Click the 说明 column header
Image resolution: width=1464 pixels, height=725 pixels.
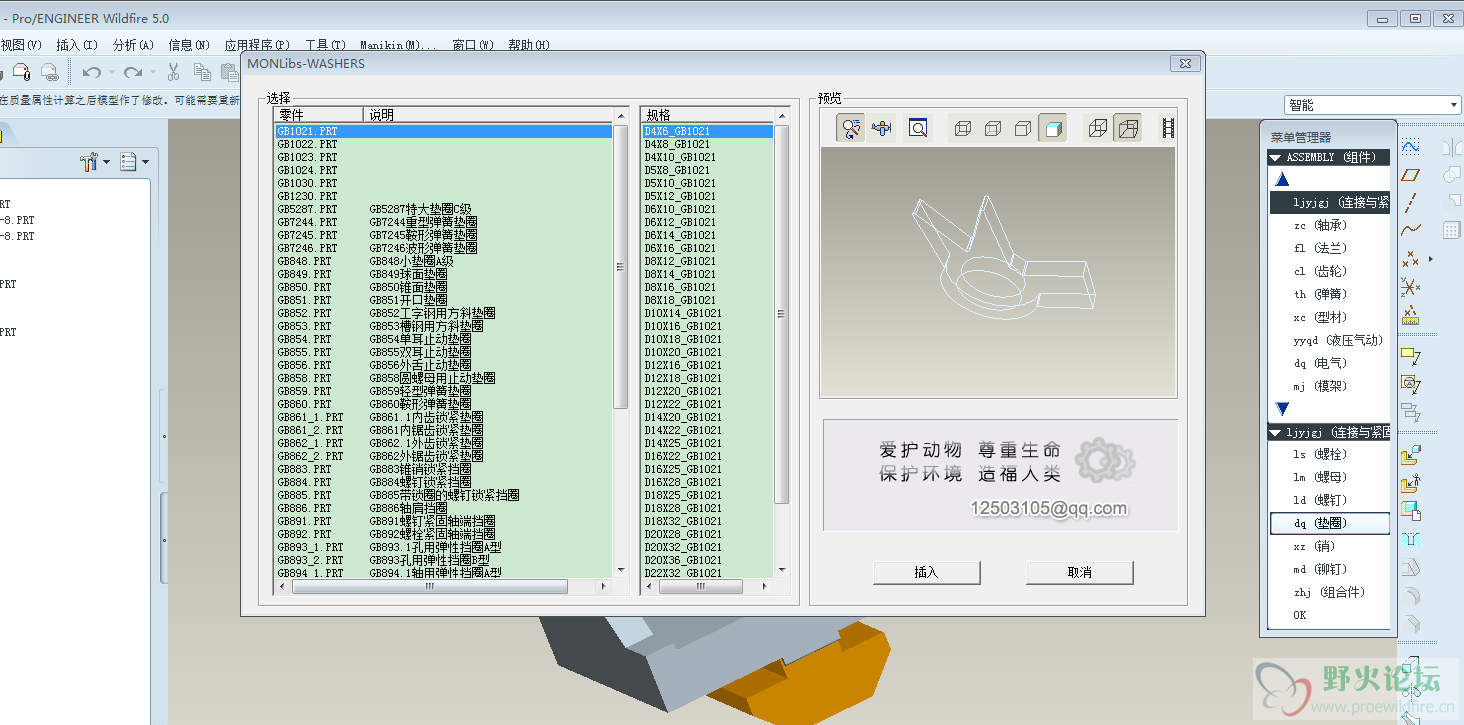488,115
